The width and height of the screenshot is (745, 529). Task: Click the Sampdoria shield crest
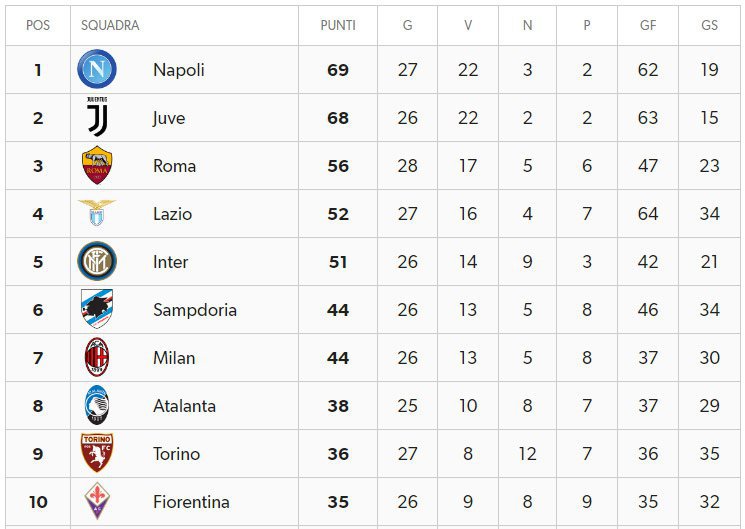(97, 309)
